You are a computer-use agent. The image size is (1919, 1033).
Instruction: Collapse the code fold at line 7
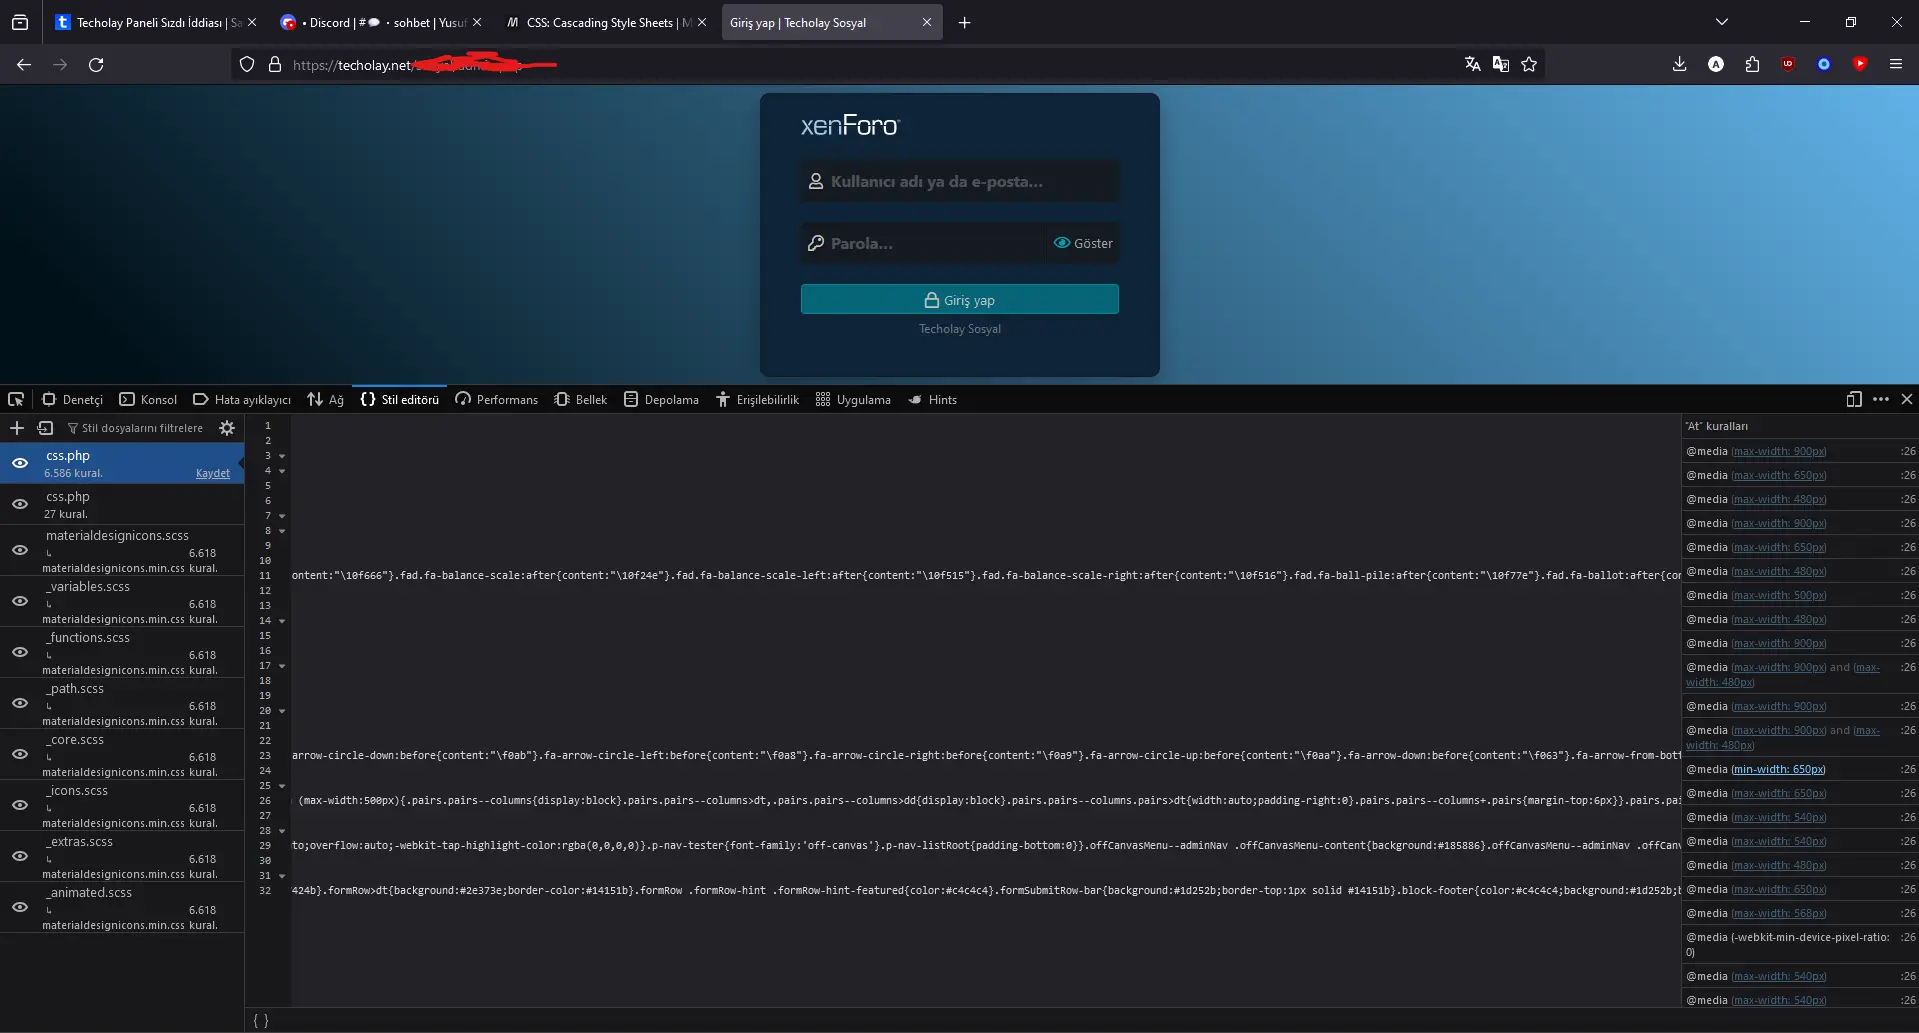[282, 516]
